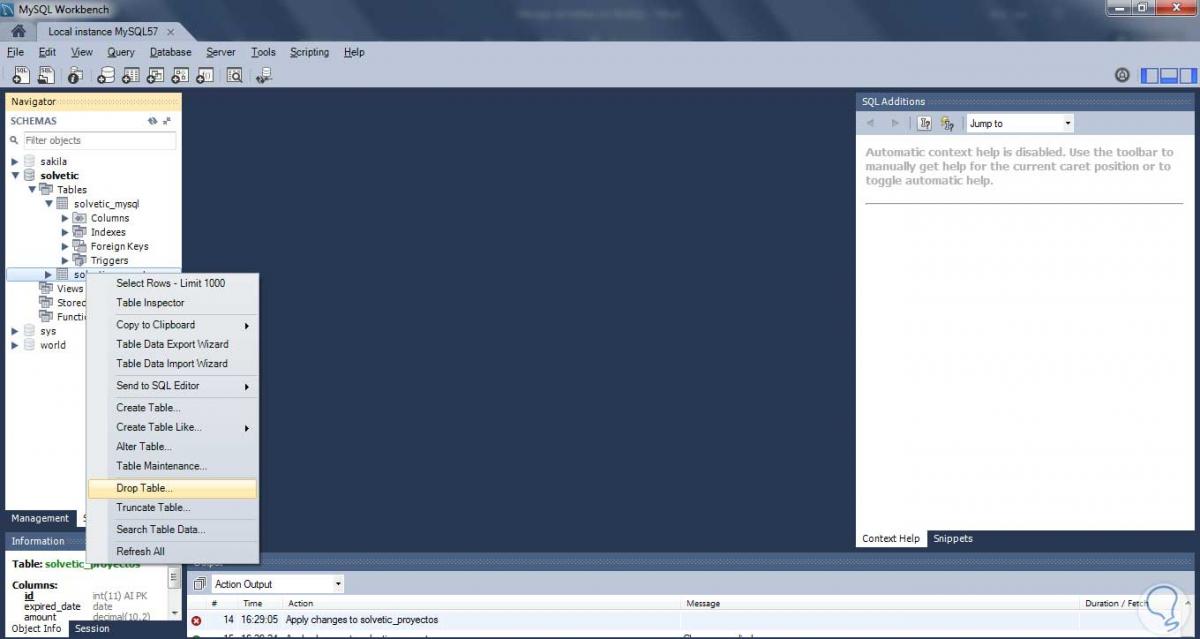Get context help for caret position
The height and width of the screenshot is (639, 1200).
(924, 123)
